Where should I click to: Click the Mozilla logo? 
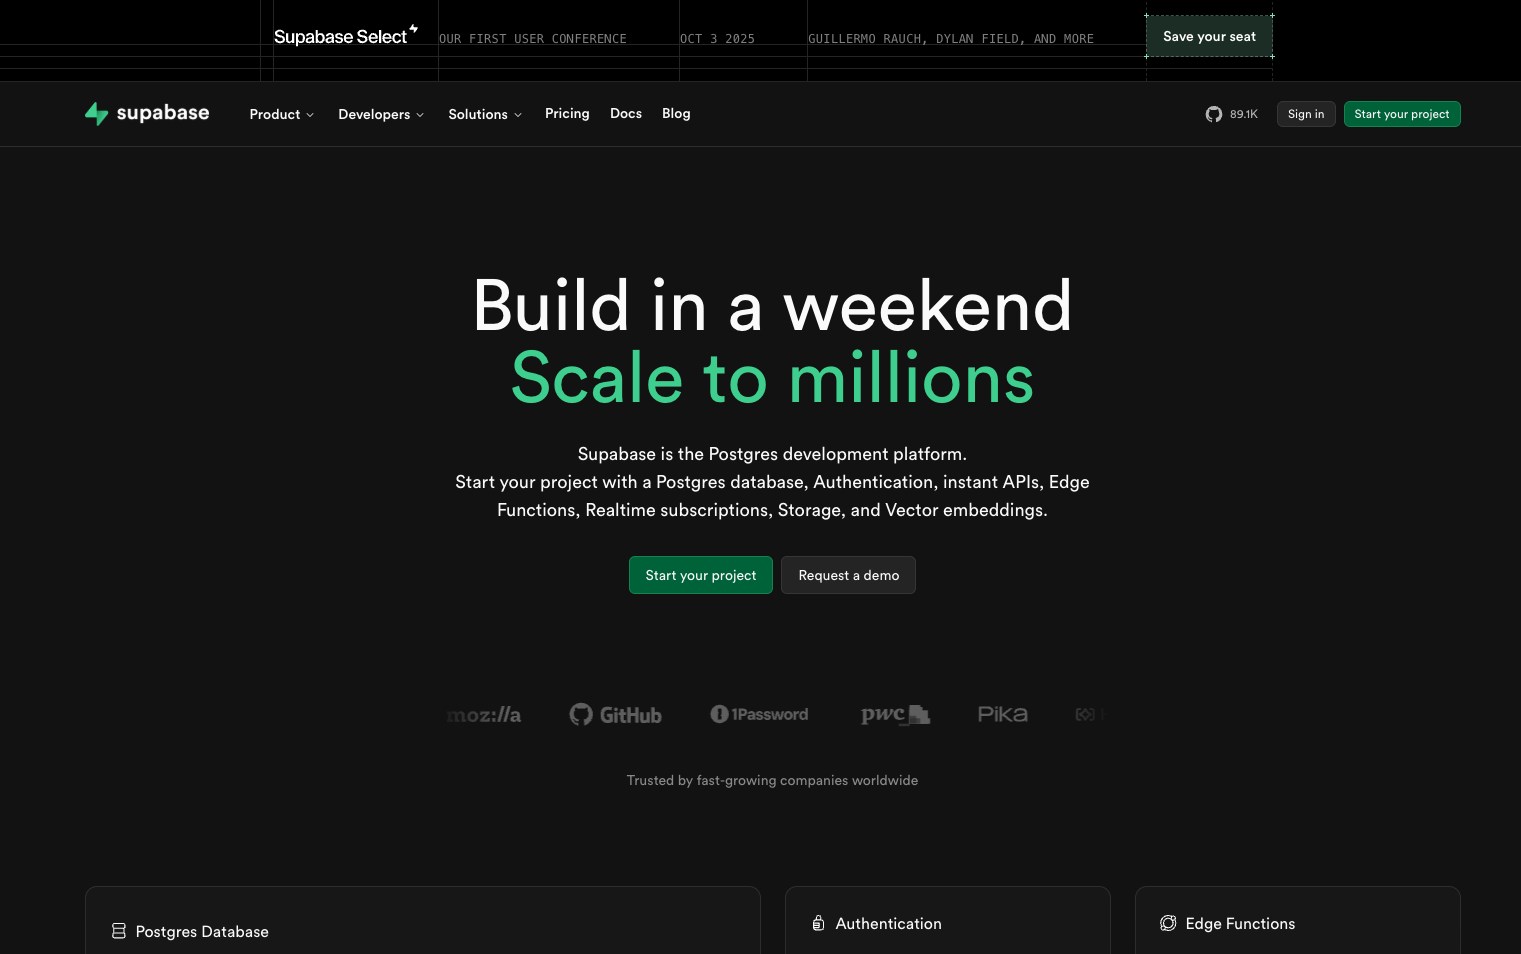coord(484,715)
